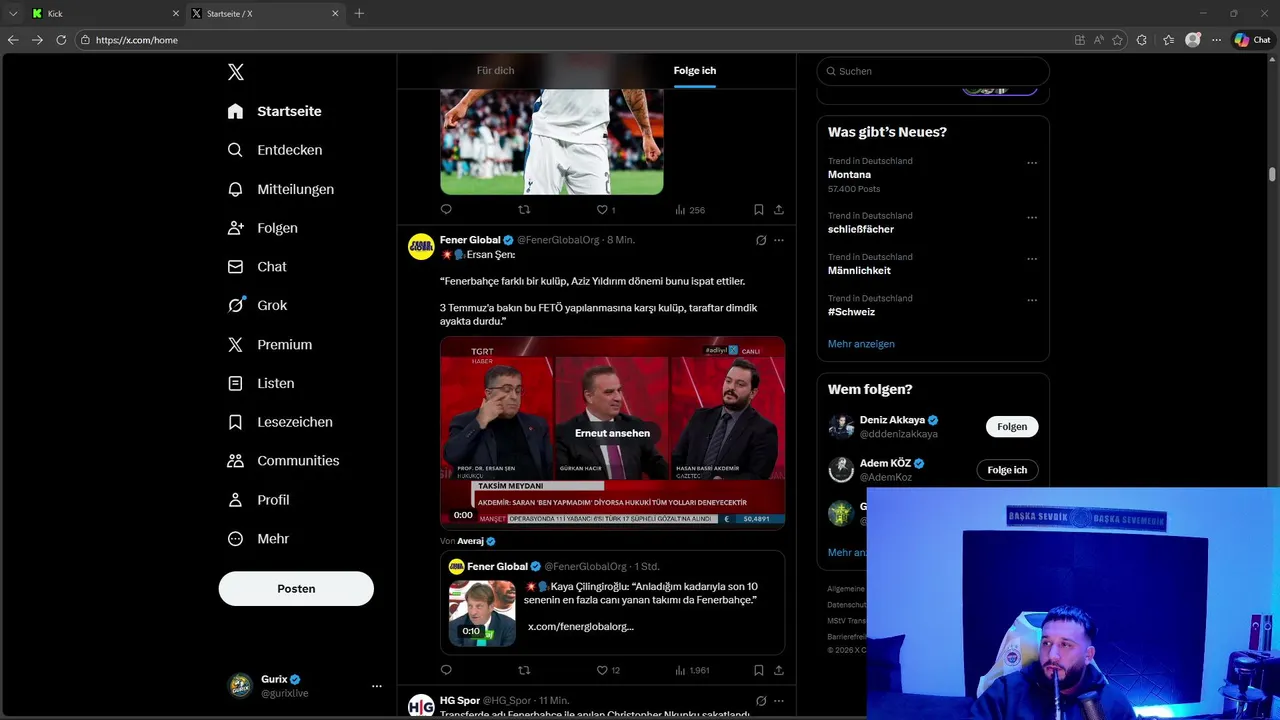Close the Startseite / X browser tab
The width and height of the screenshot is (1280, 720).
[x=335, y=13]
